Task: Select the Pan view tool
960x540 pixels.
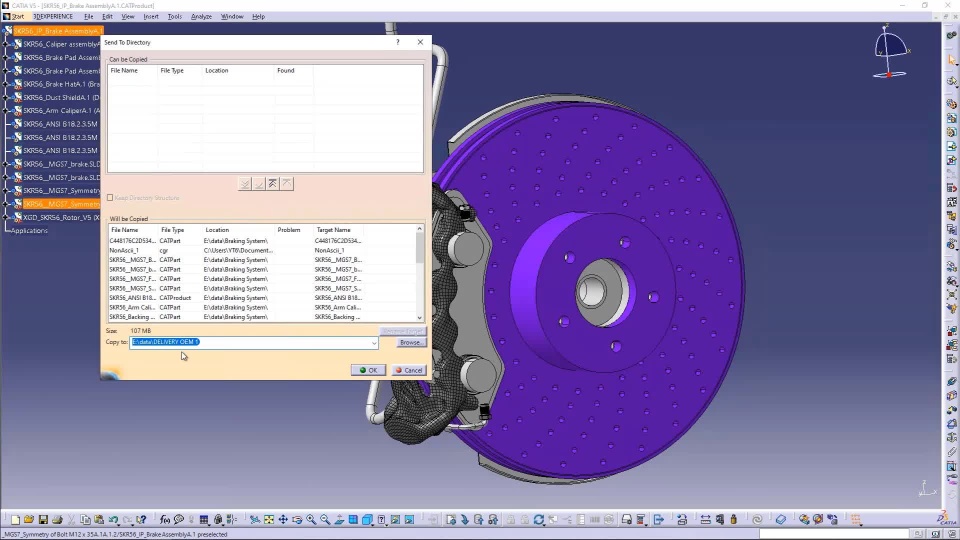Action: coord(283,520)
